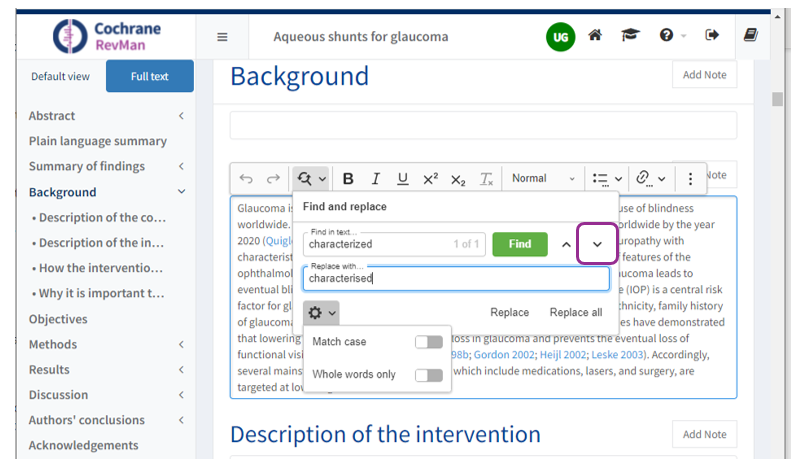
Task: Go to next match with down chevron
Action: 597,244
